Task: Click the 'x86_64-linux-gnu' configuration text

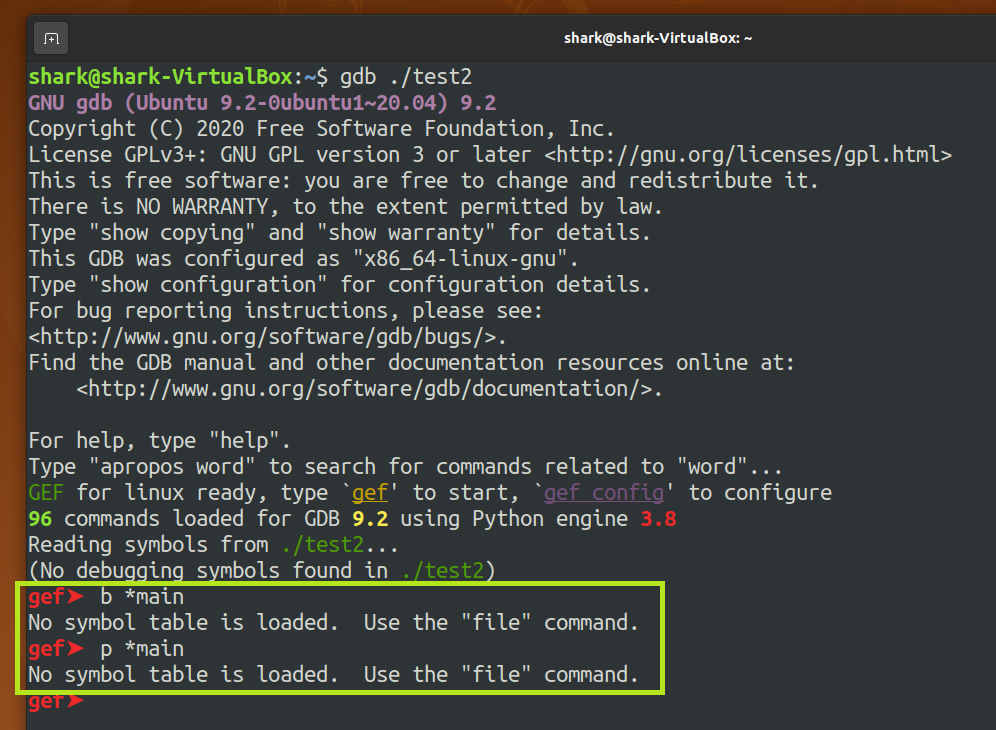Action: pyautogui.click(x=460, y=259)
